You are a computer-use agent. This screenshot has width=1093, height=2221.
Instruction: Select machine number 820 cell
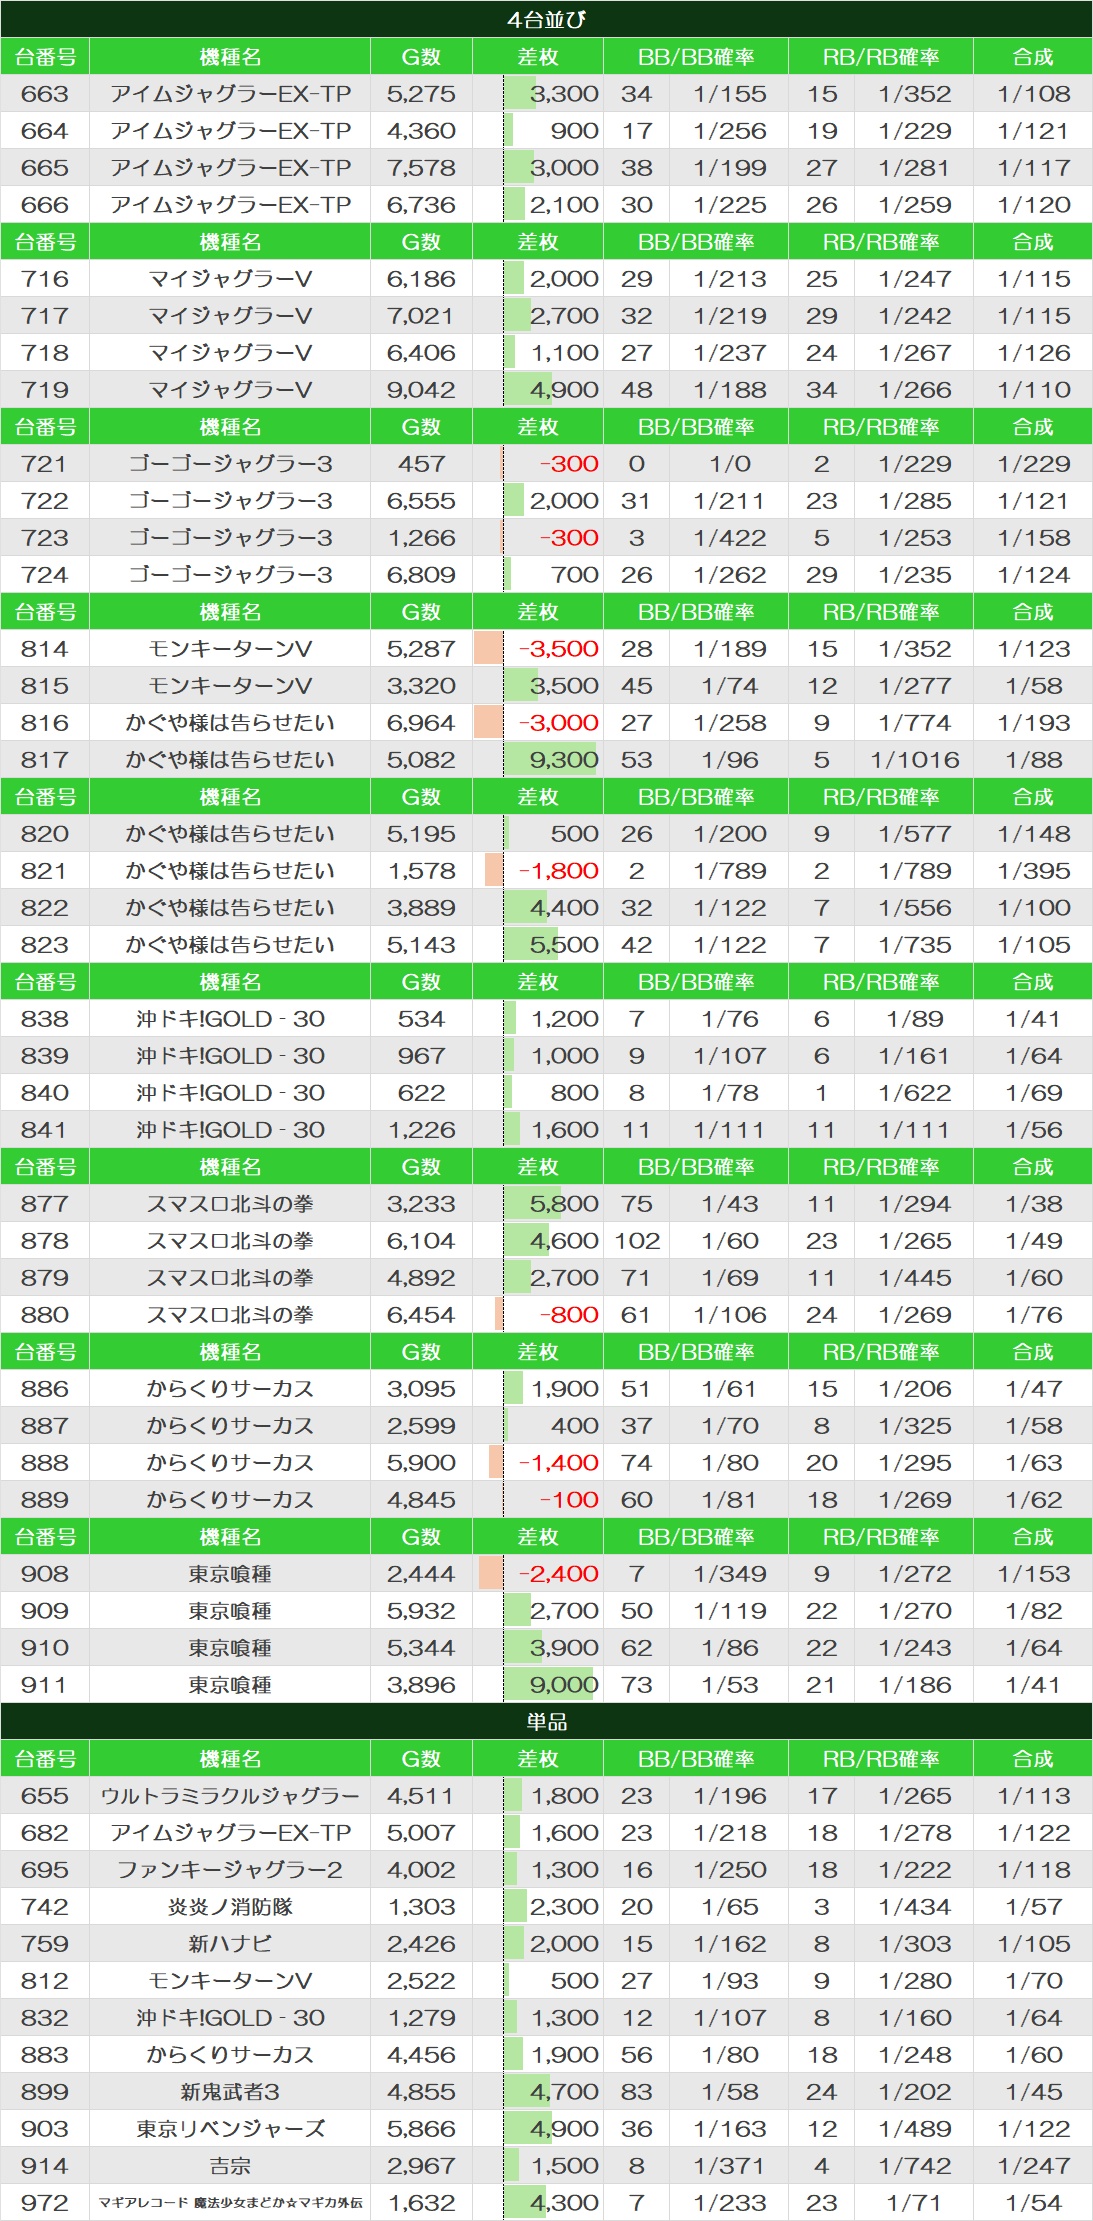(45, 834)
